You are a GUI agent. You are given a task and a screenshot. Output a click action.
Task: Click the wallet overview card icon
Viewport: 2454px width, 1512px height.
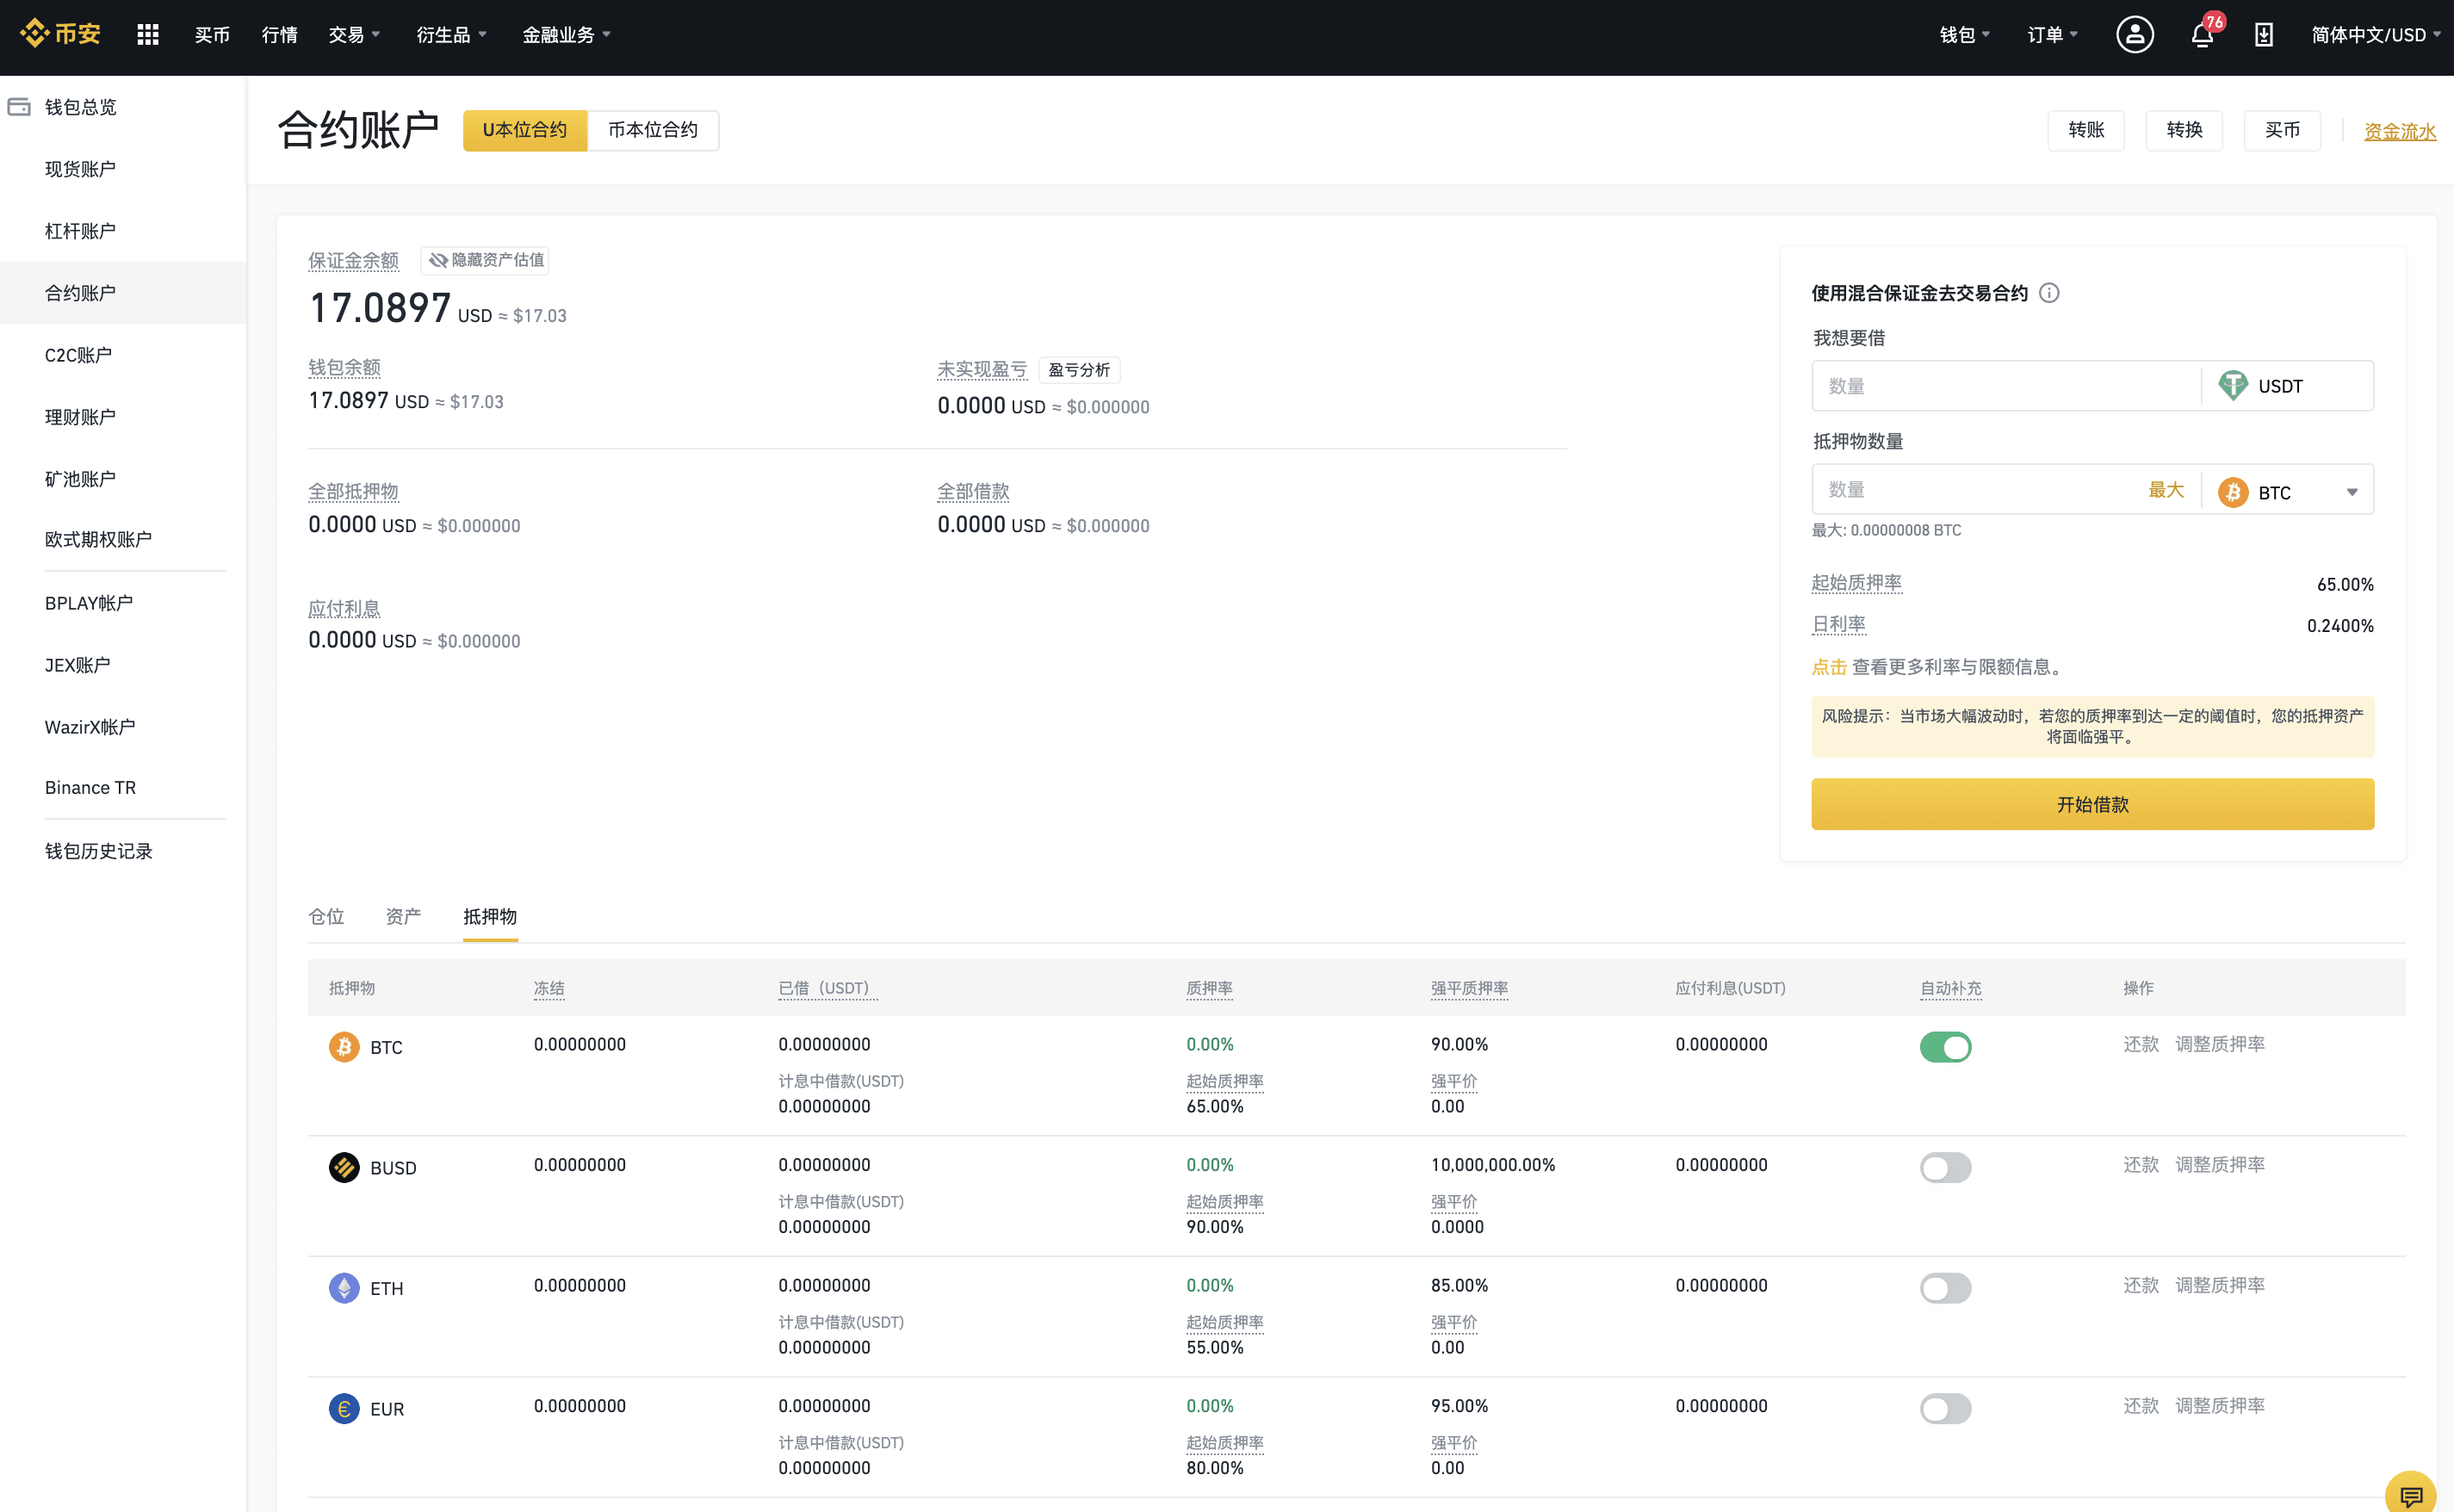[19, 106]
